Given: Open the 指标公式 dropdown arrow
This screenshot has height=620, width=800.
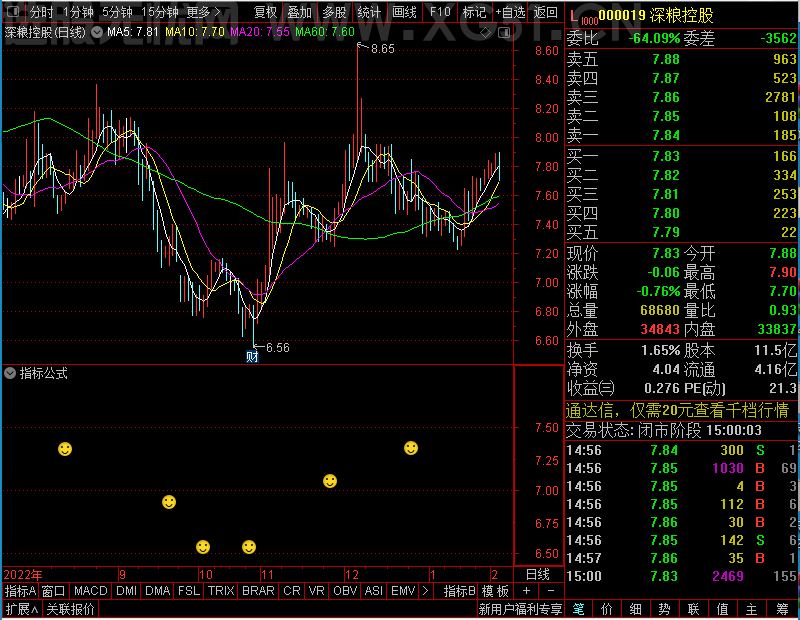Looking at the screenshot, I should (10, 374).
